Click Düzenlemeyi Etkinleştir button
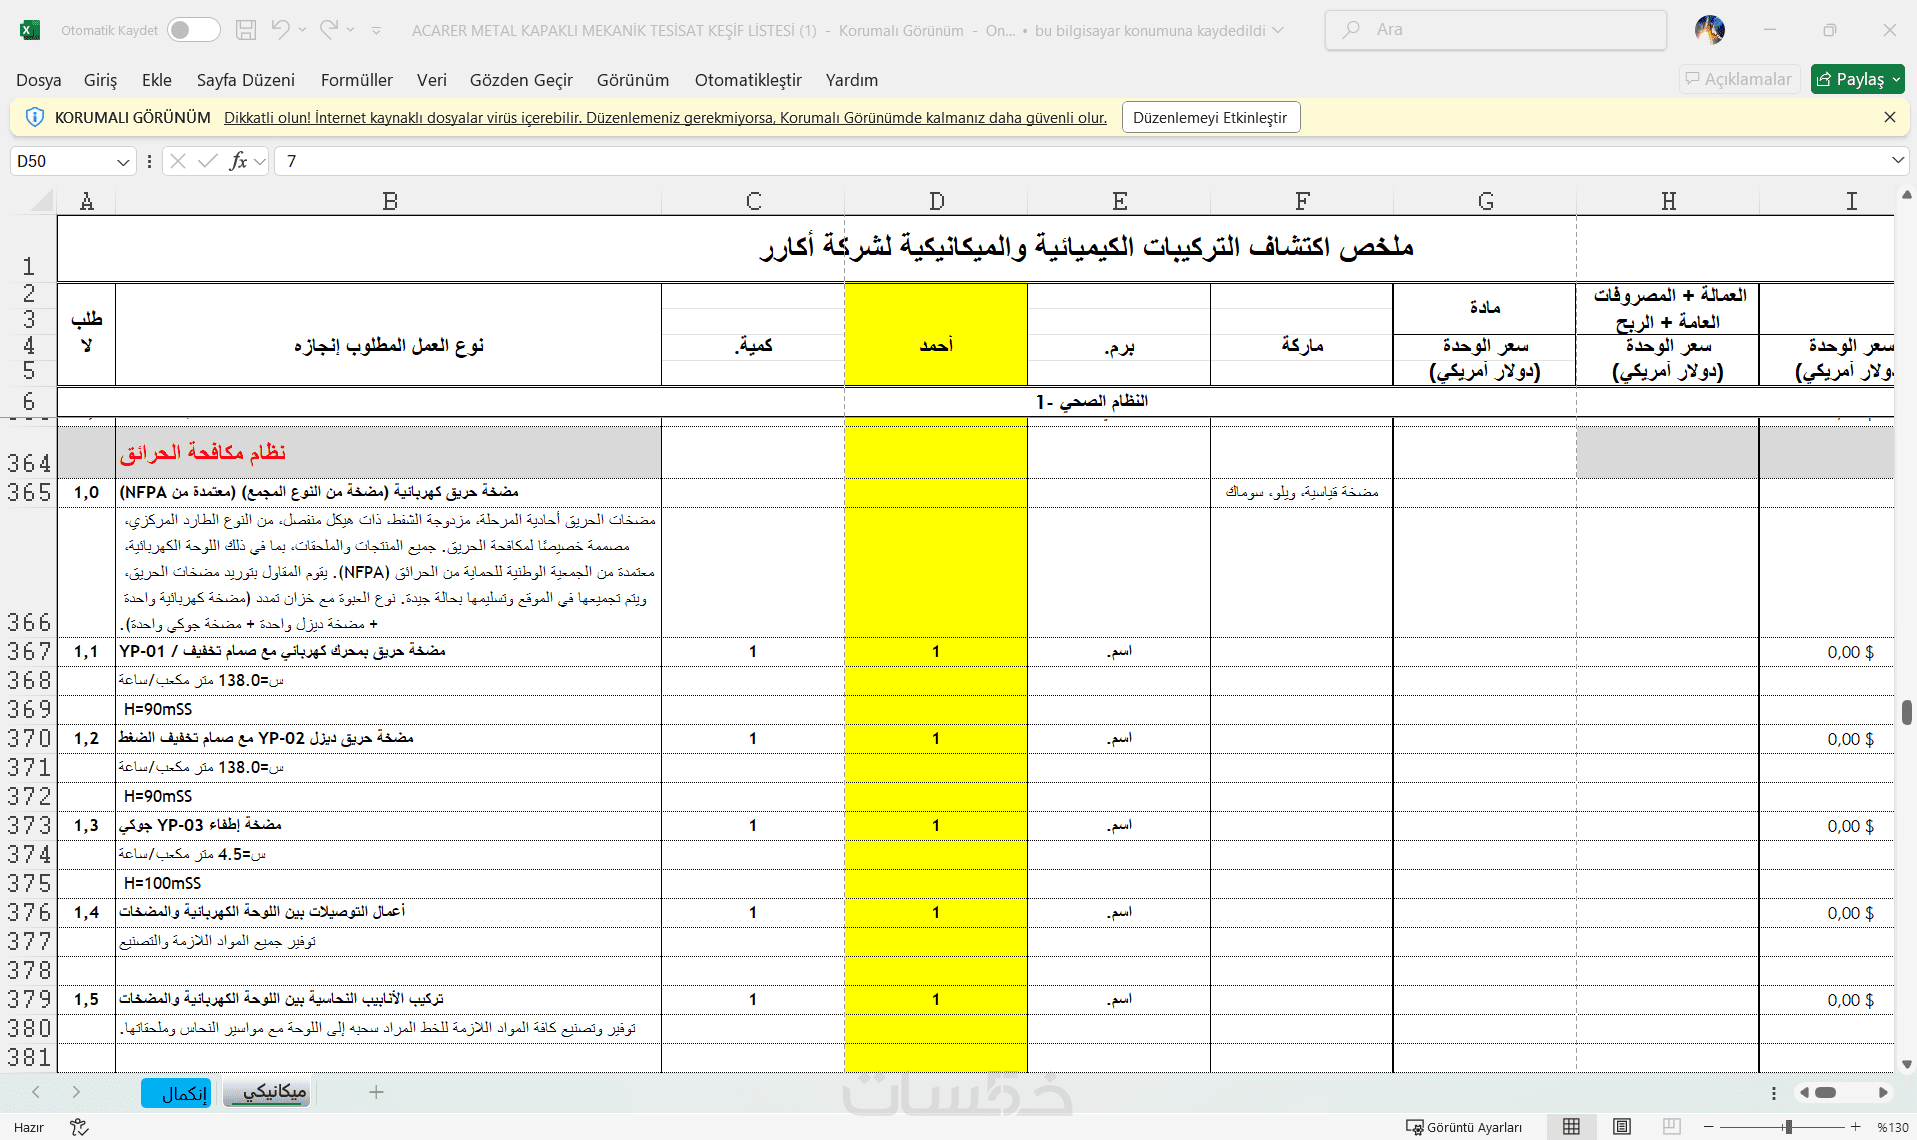This screenshot has width=1917, height=1140. click(1210, 117)
